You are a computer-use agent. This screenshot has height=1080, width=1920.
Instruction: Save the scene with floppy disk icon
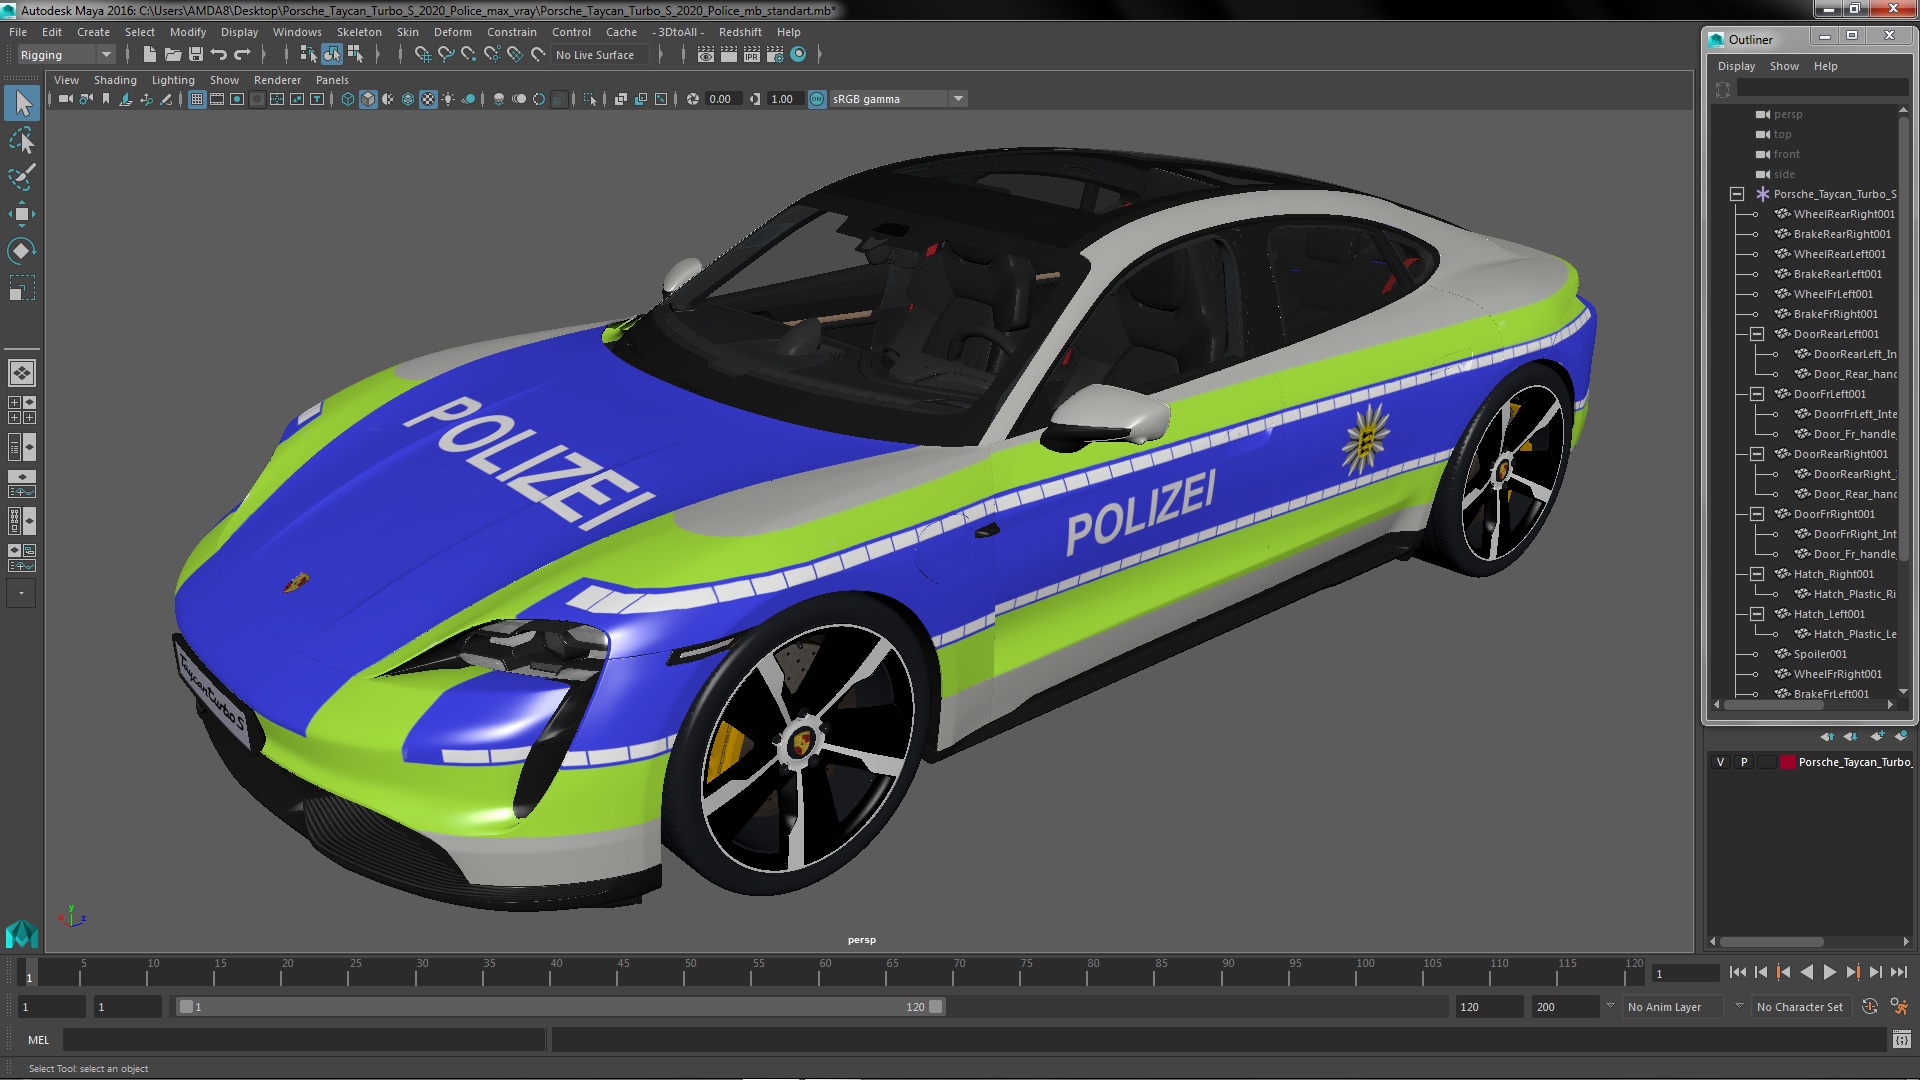[196, 55]
